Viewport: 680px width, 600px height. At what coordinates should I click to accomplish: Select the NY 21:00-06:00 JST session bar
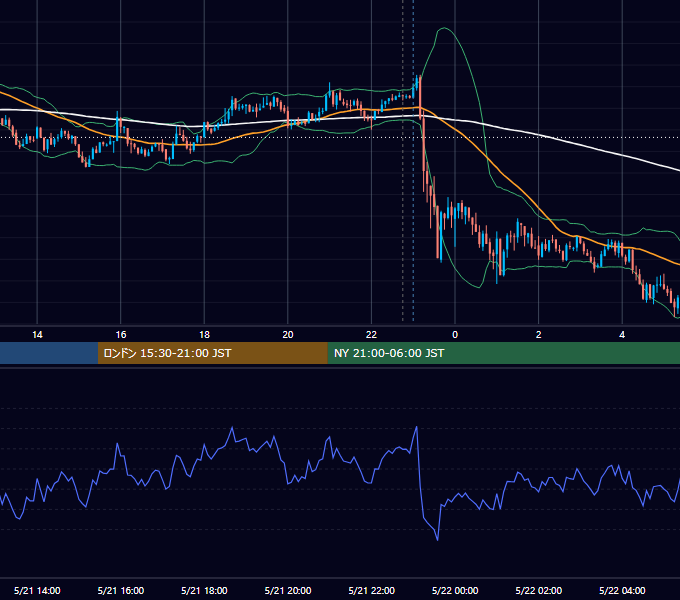coord(503,353)
